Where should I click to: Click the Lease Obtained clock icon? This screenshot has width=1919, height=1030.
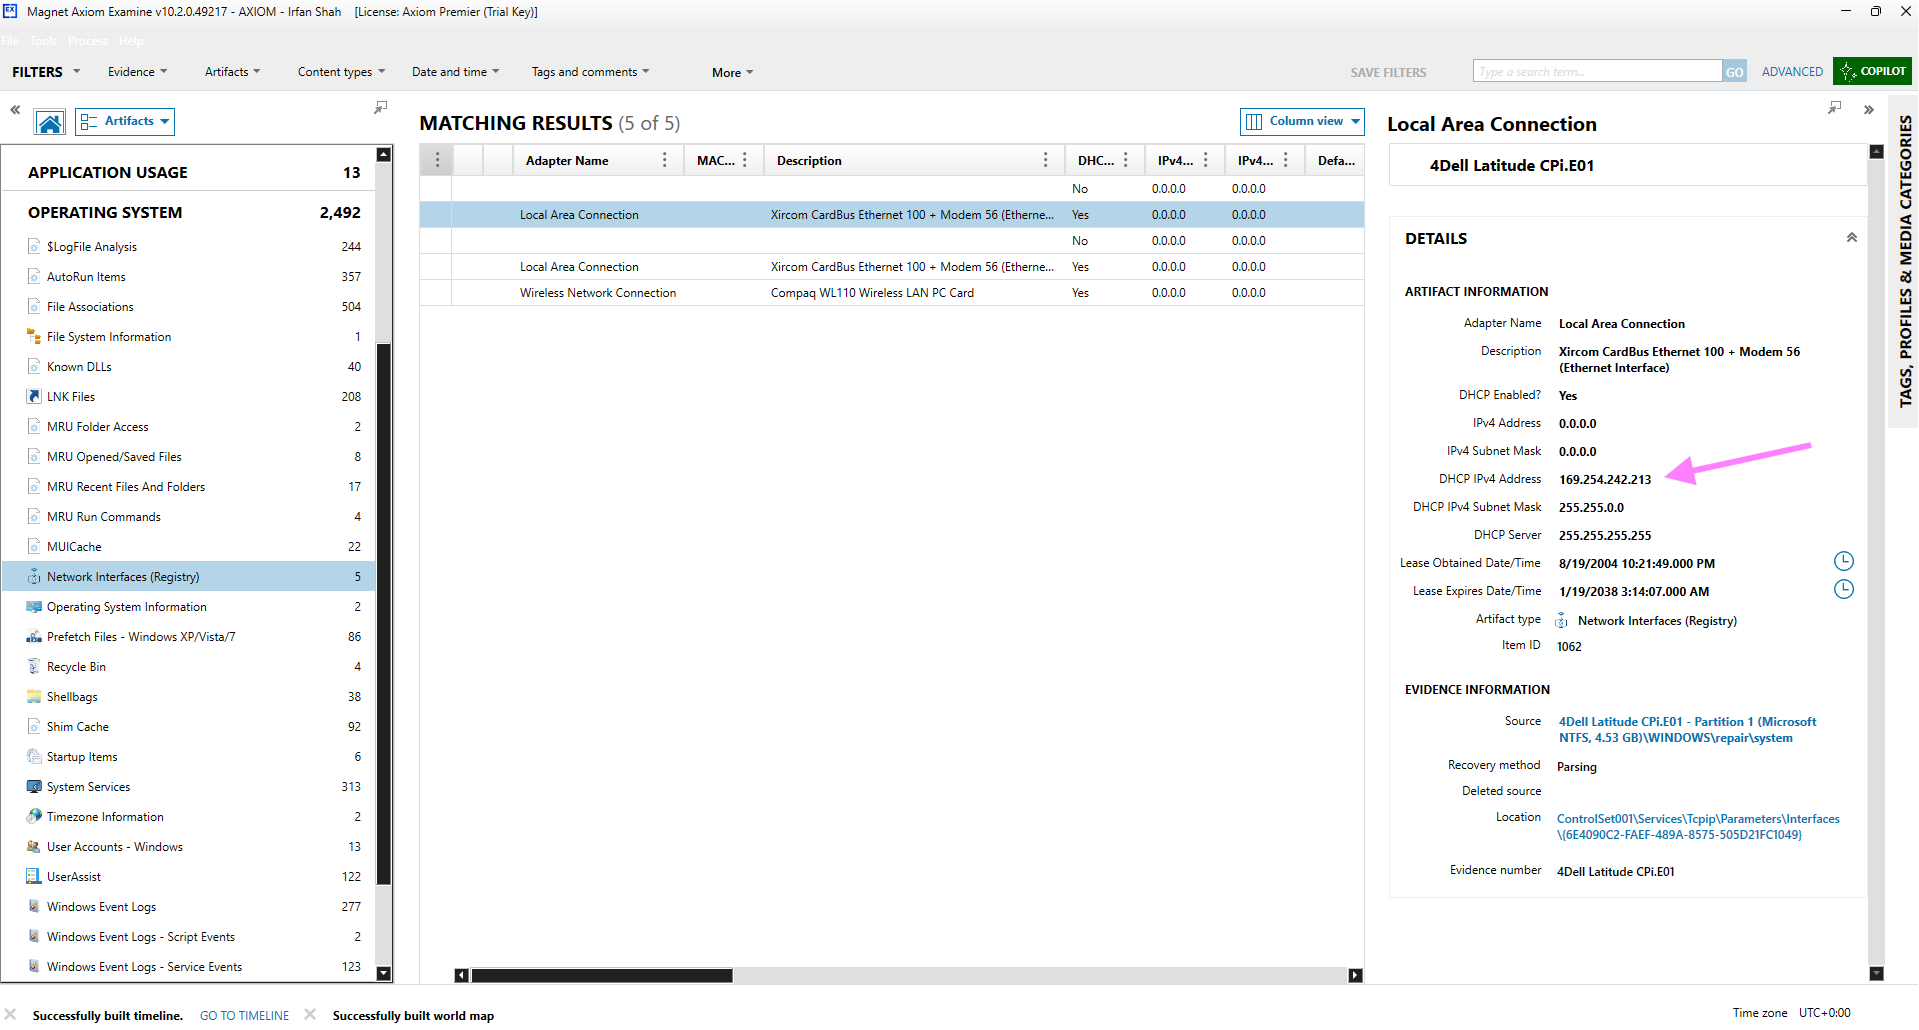[x=1843, y=561]
